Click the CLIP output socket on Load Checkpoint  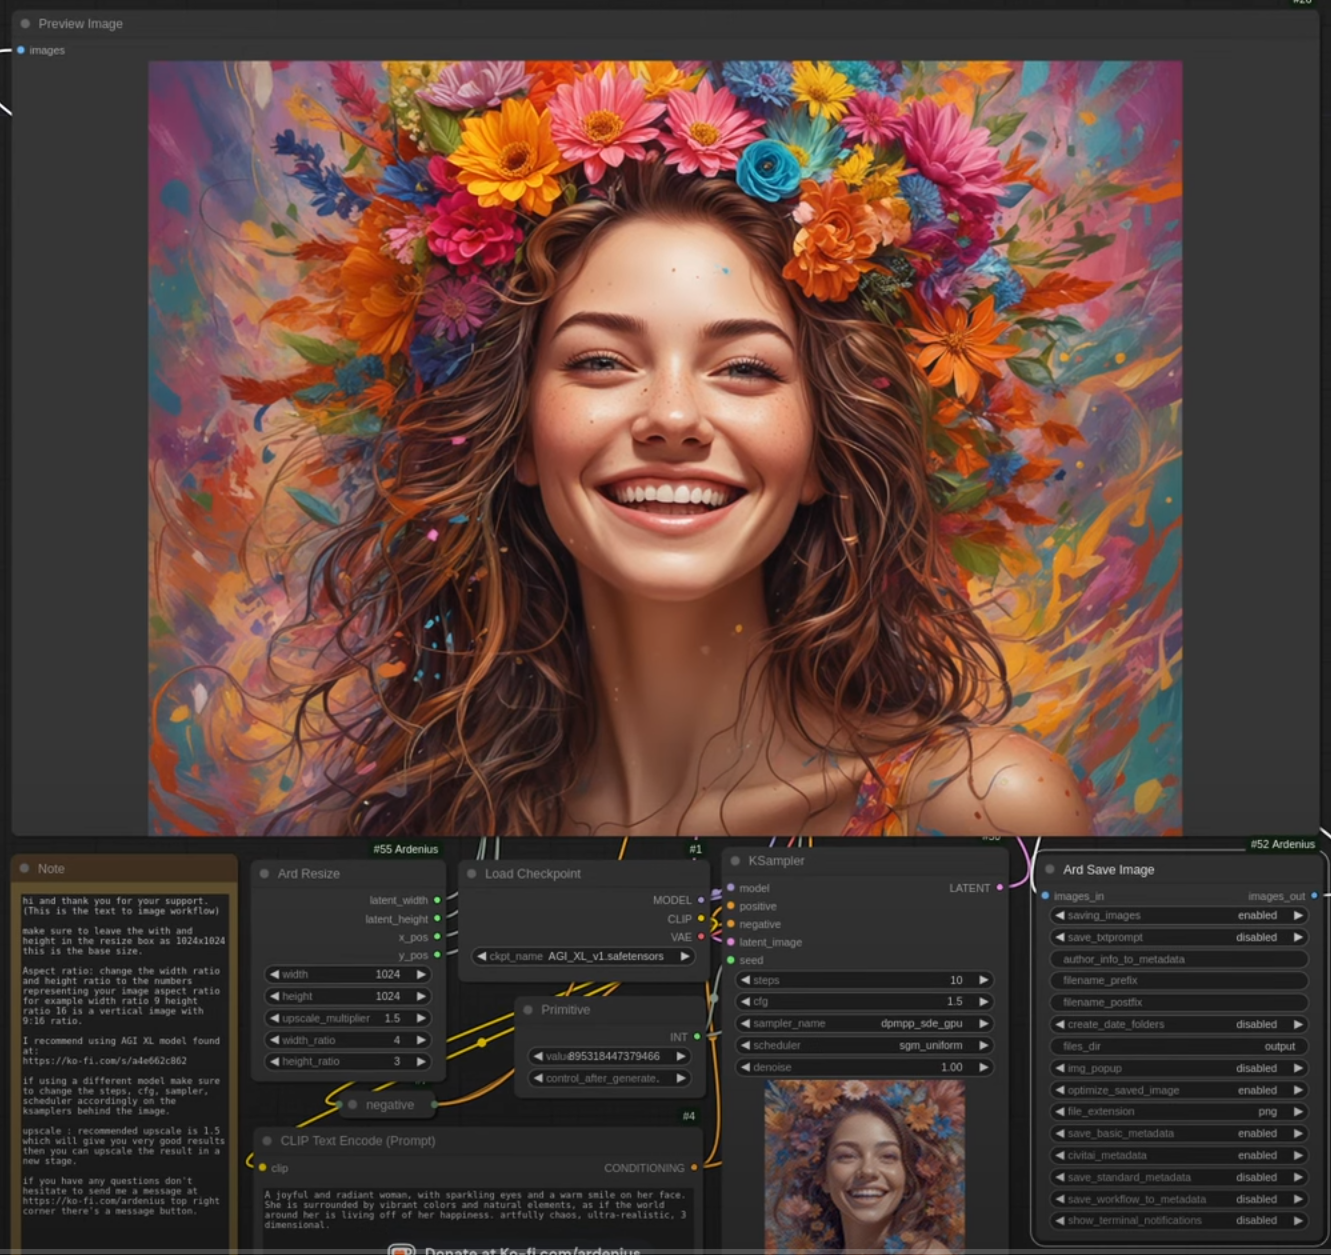[701, 918]
